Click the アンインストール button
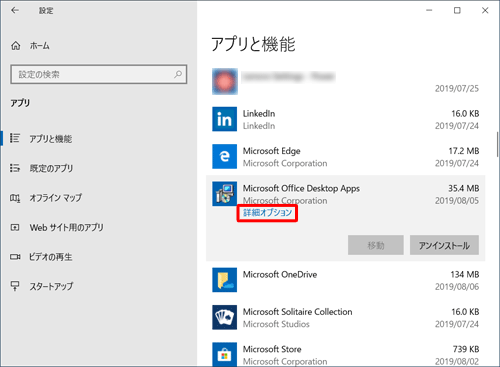Screen dimensions: 500x367 pos(444,245)
